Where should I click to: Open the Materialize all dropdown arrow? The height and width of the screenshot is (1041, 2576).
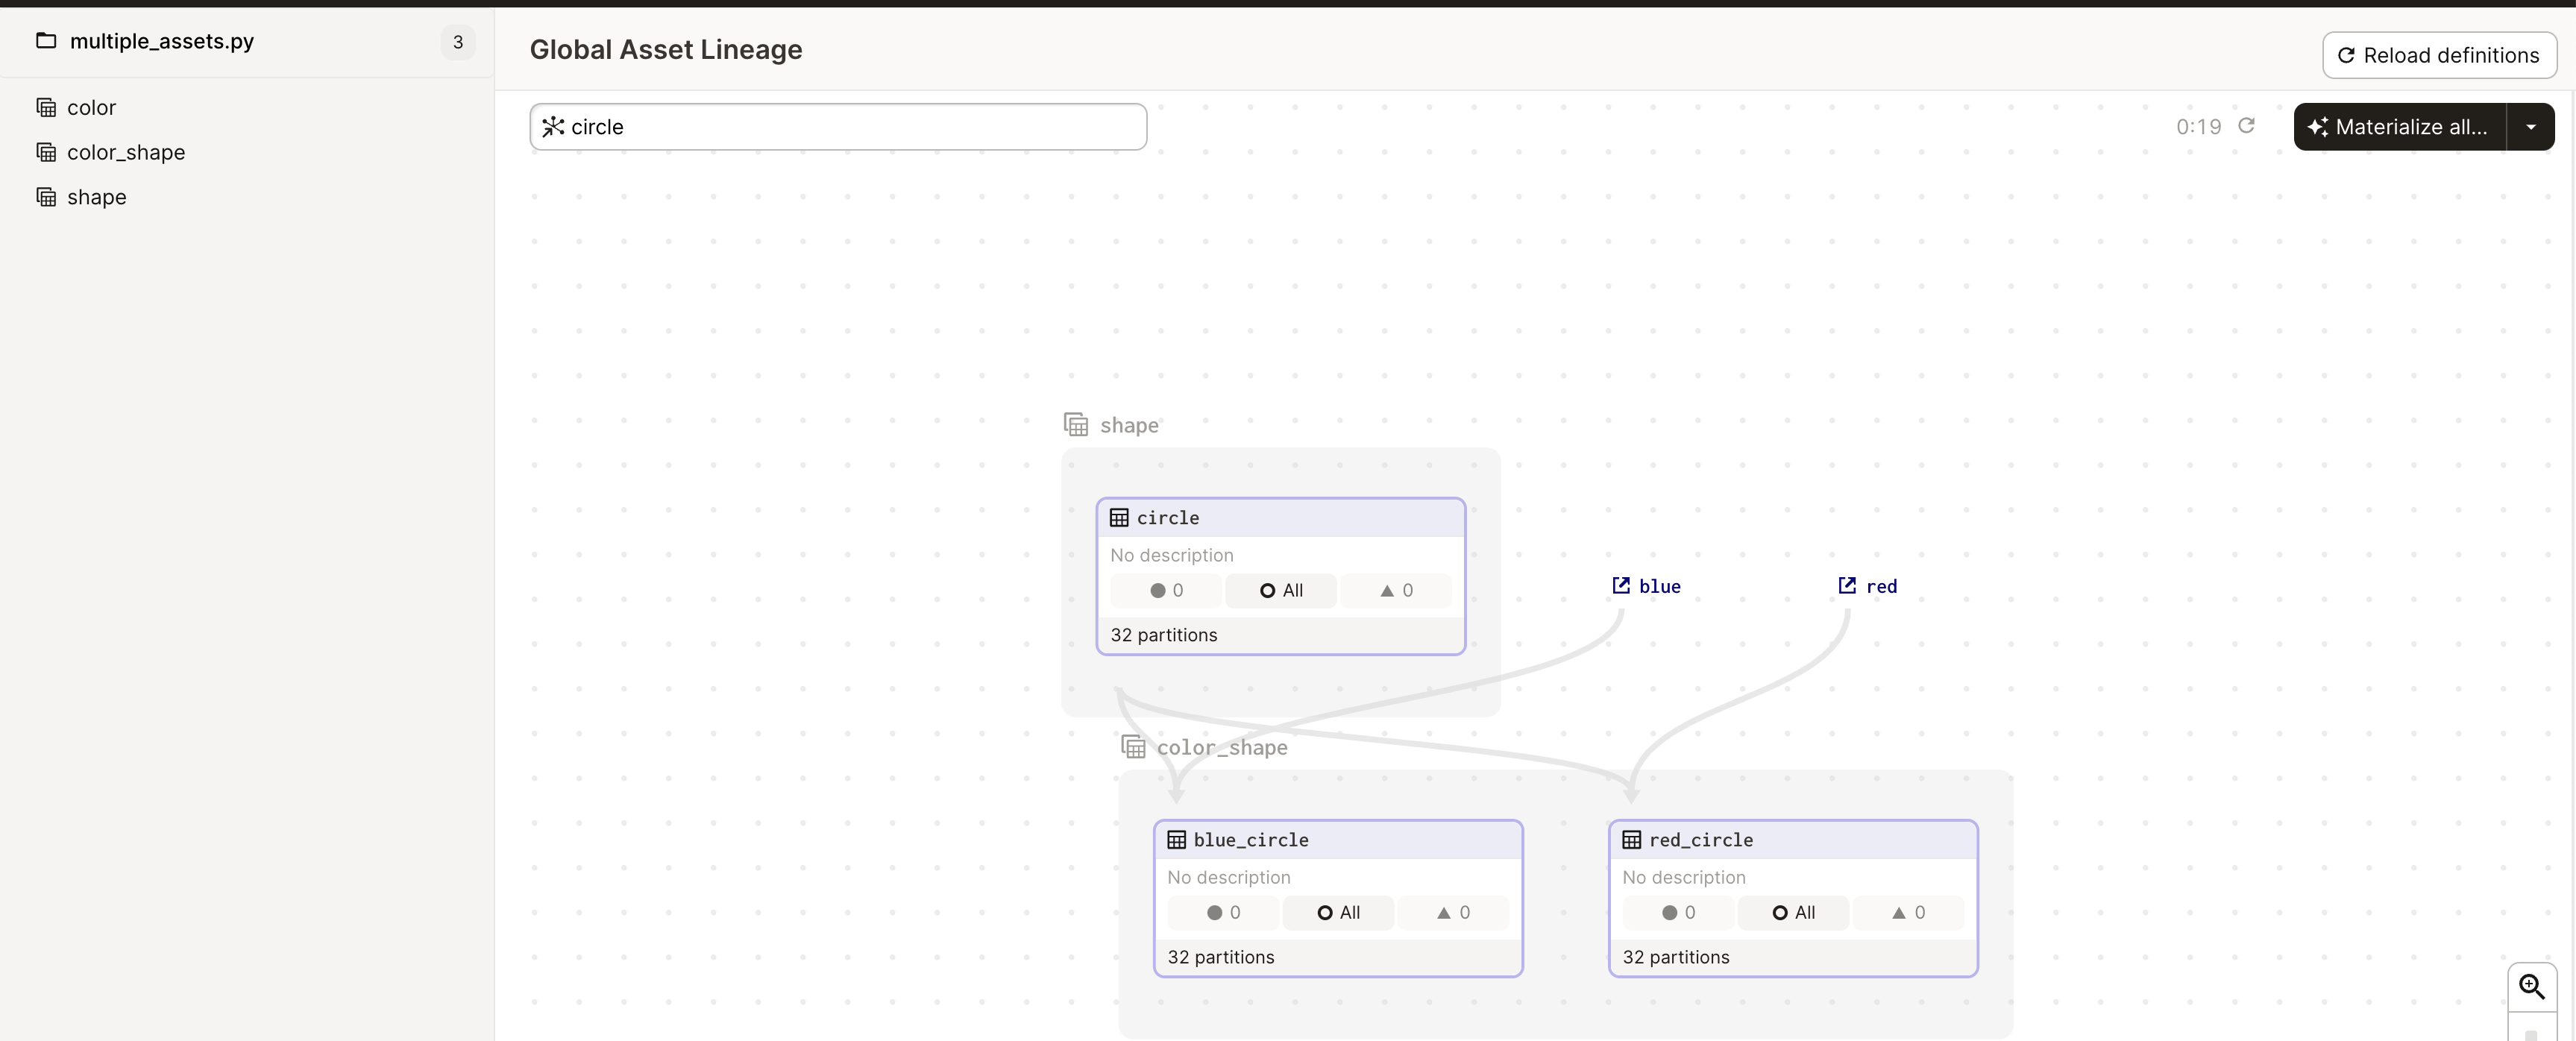point(2530,127)
